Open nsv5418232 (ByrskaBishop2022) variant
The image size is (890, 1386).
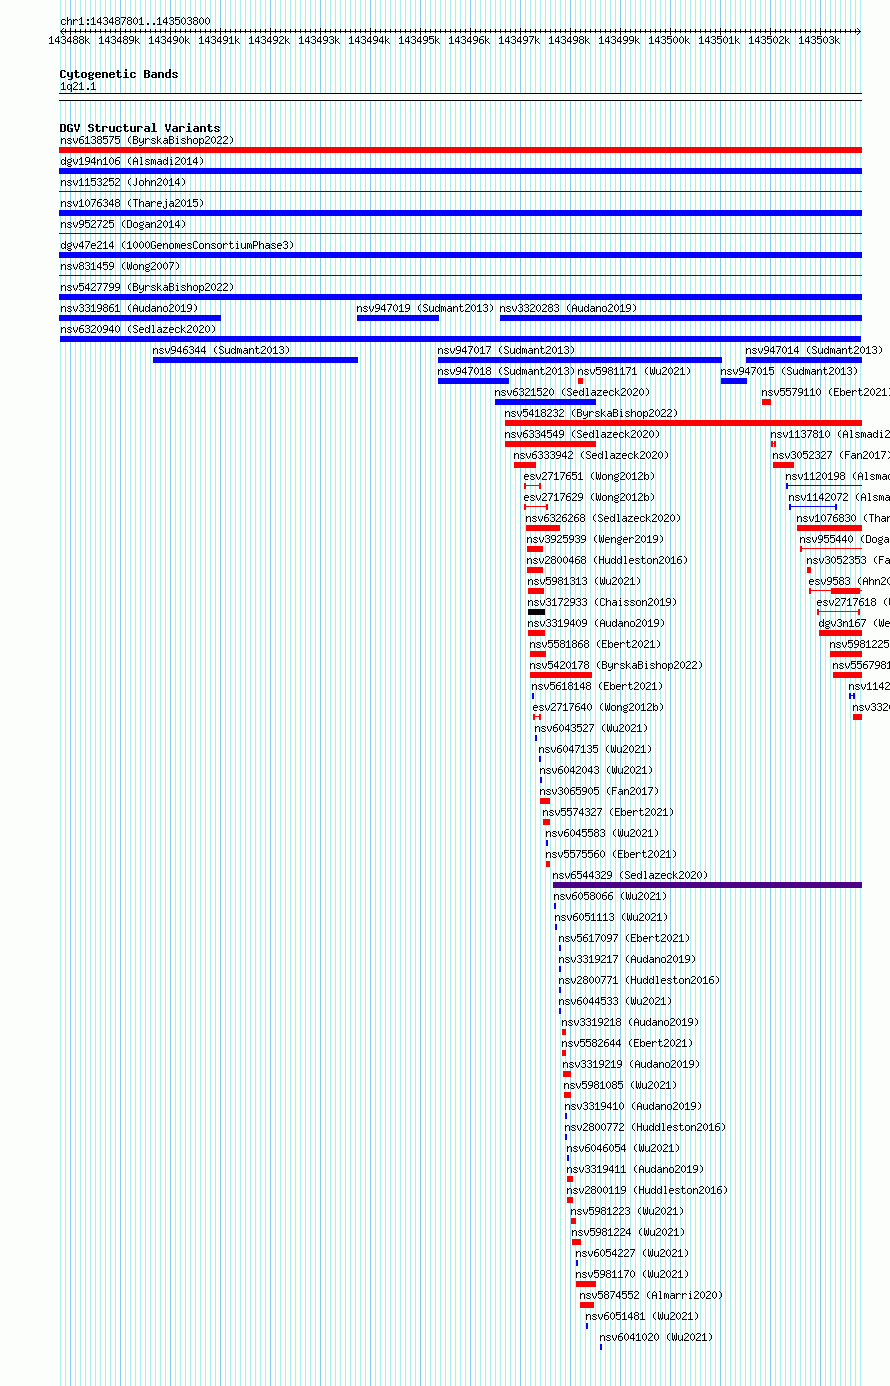(592, 413)
